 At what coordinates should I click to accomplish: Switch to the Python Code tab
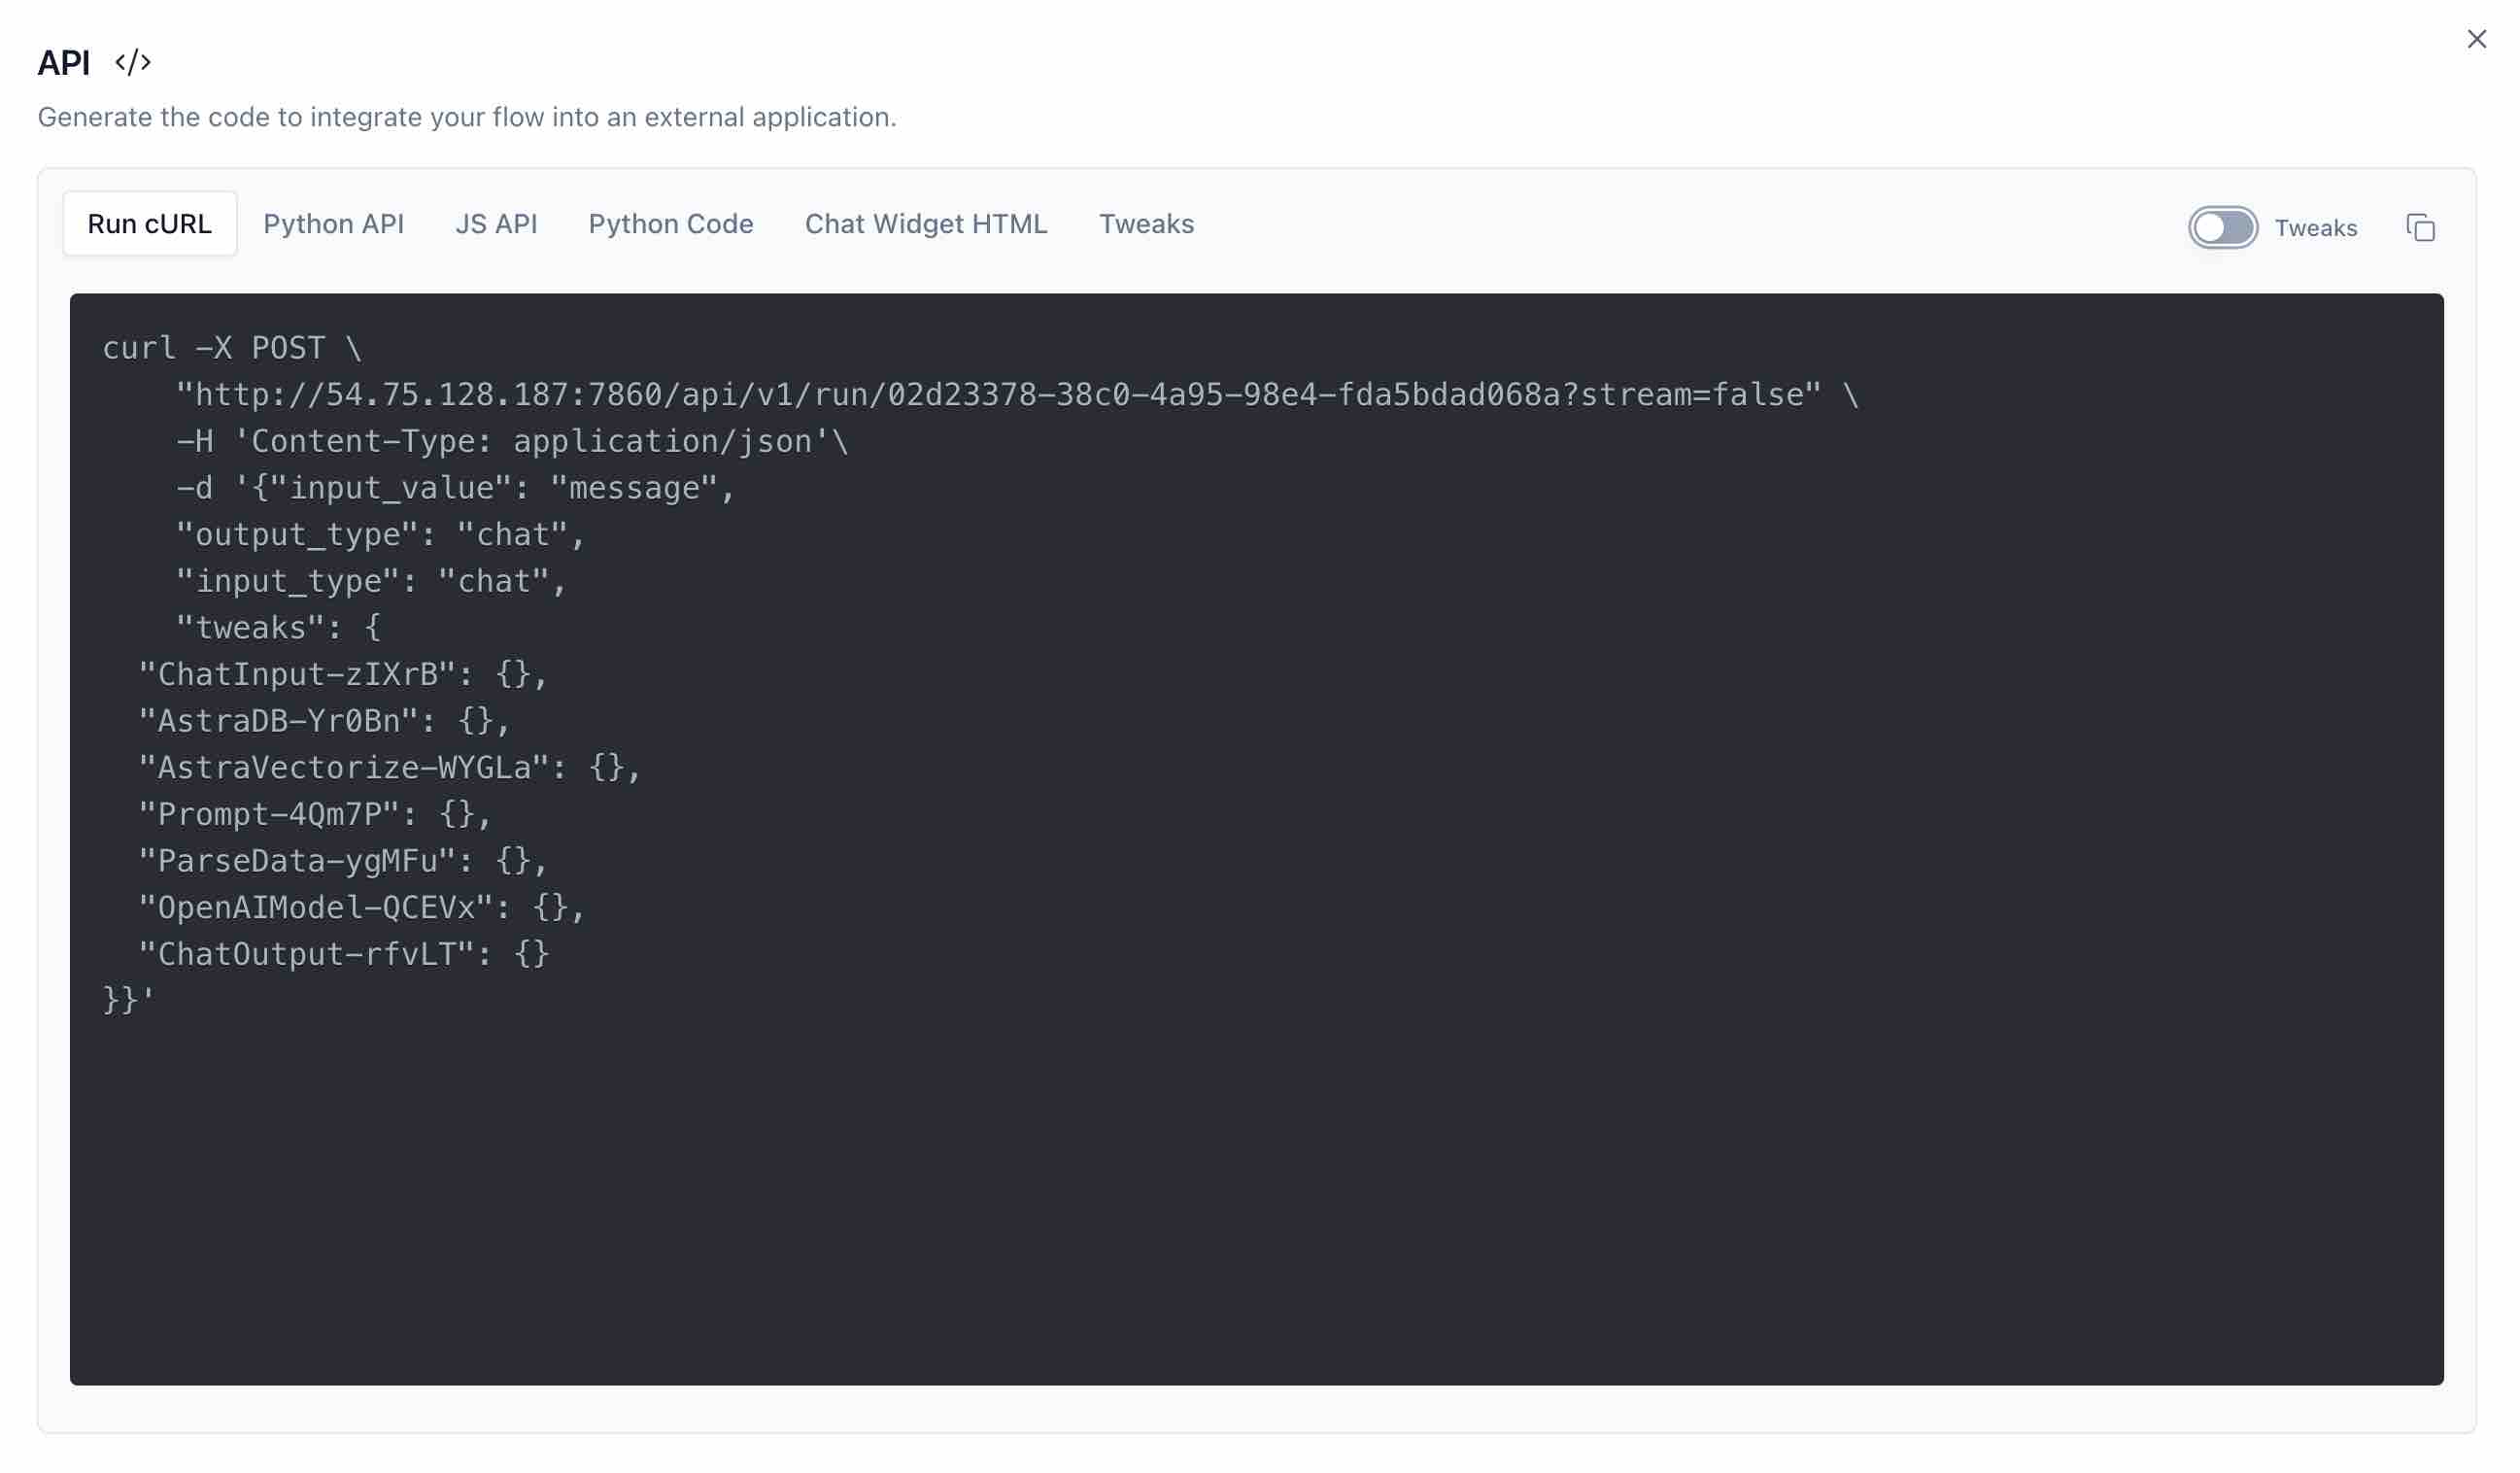pos(670,224)
